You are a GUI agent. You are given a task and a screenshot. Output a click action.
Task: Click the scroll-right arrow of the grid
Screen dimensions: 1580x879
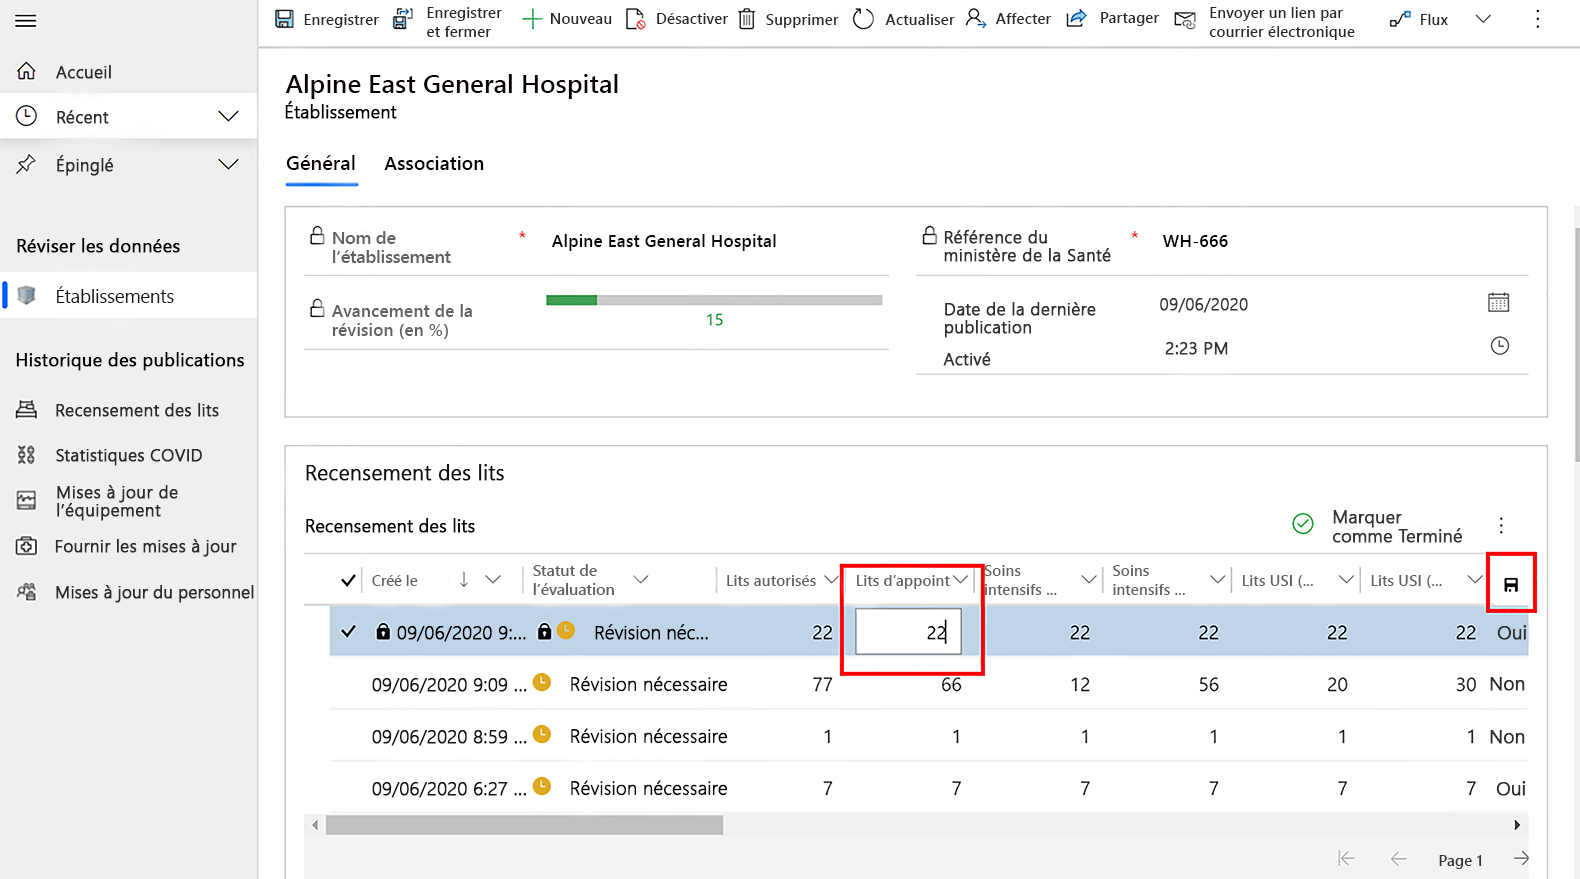pyautogui.click(x=1517, y=825)
